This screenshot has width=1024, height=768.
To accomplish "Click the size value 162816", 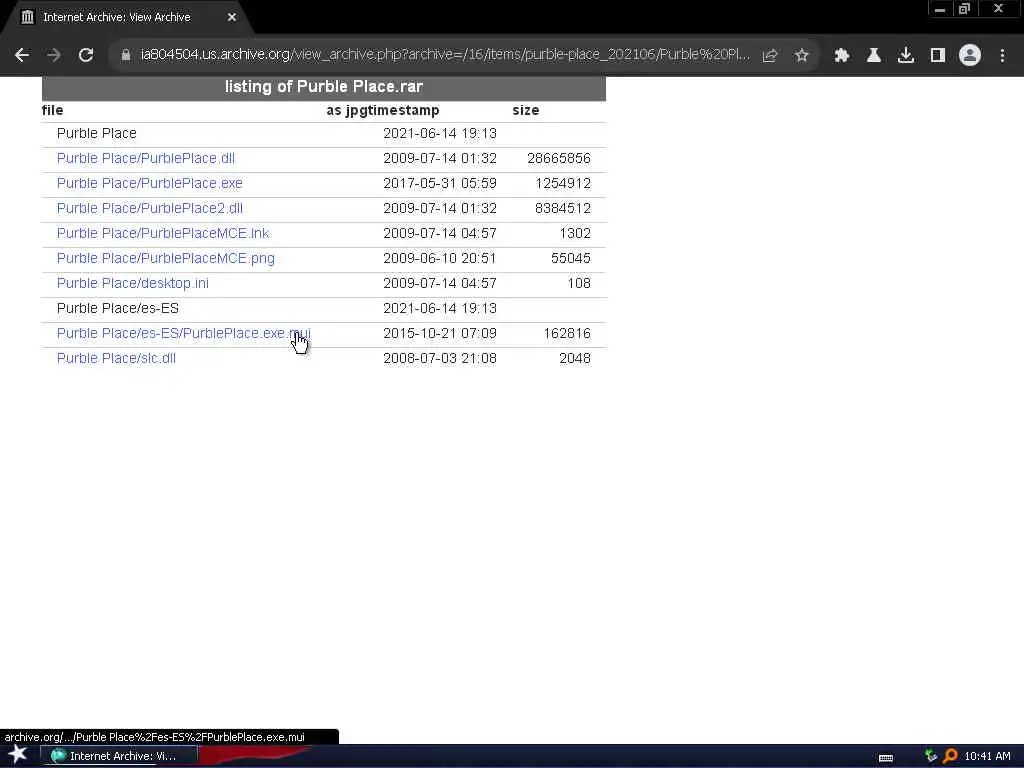I will pos(567,334).
